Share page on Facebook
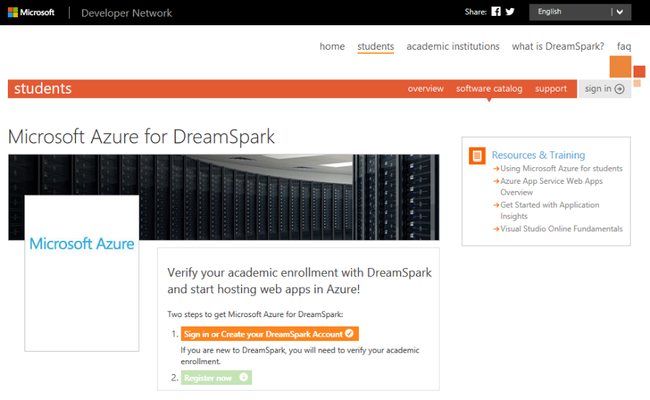This screenshot has width=650, height=400. (x=496, y=12)
